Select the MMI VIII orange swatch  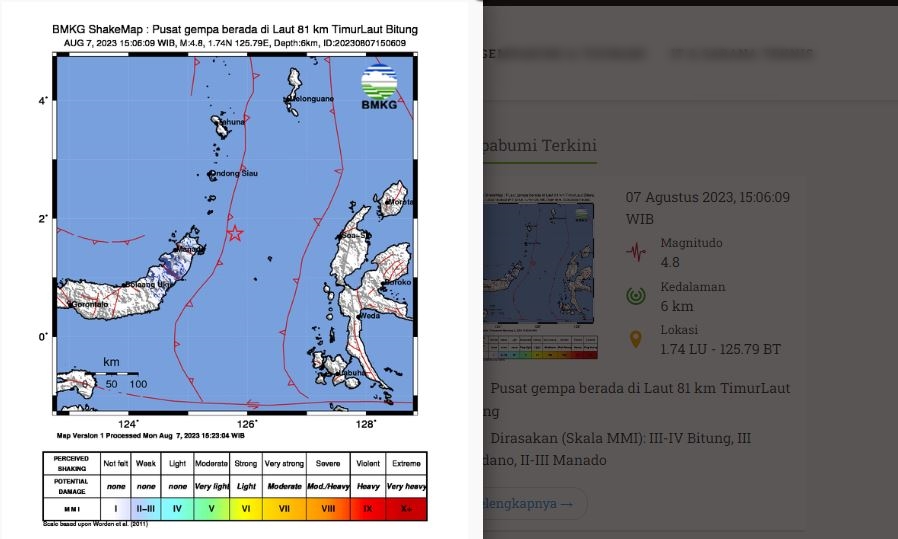(328, 509)
